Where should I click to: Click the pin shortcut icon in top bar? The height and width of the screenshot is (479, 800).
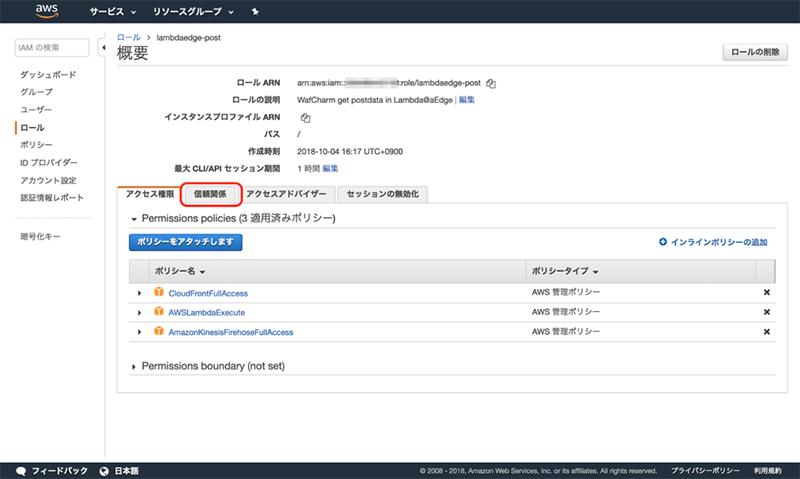pos(255,13)
